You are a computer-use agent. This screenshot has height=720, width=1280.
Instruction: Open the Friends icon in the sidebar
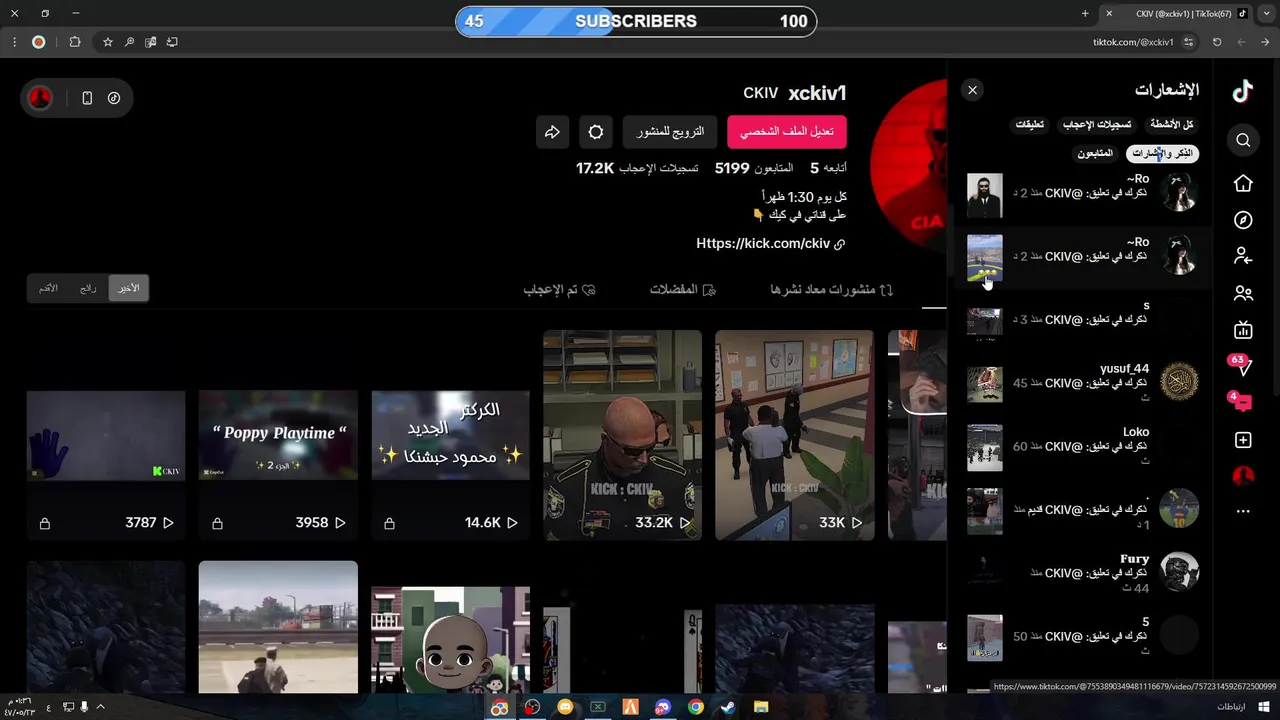click(x=1243, y=294)
